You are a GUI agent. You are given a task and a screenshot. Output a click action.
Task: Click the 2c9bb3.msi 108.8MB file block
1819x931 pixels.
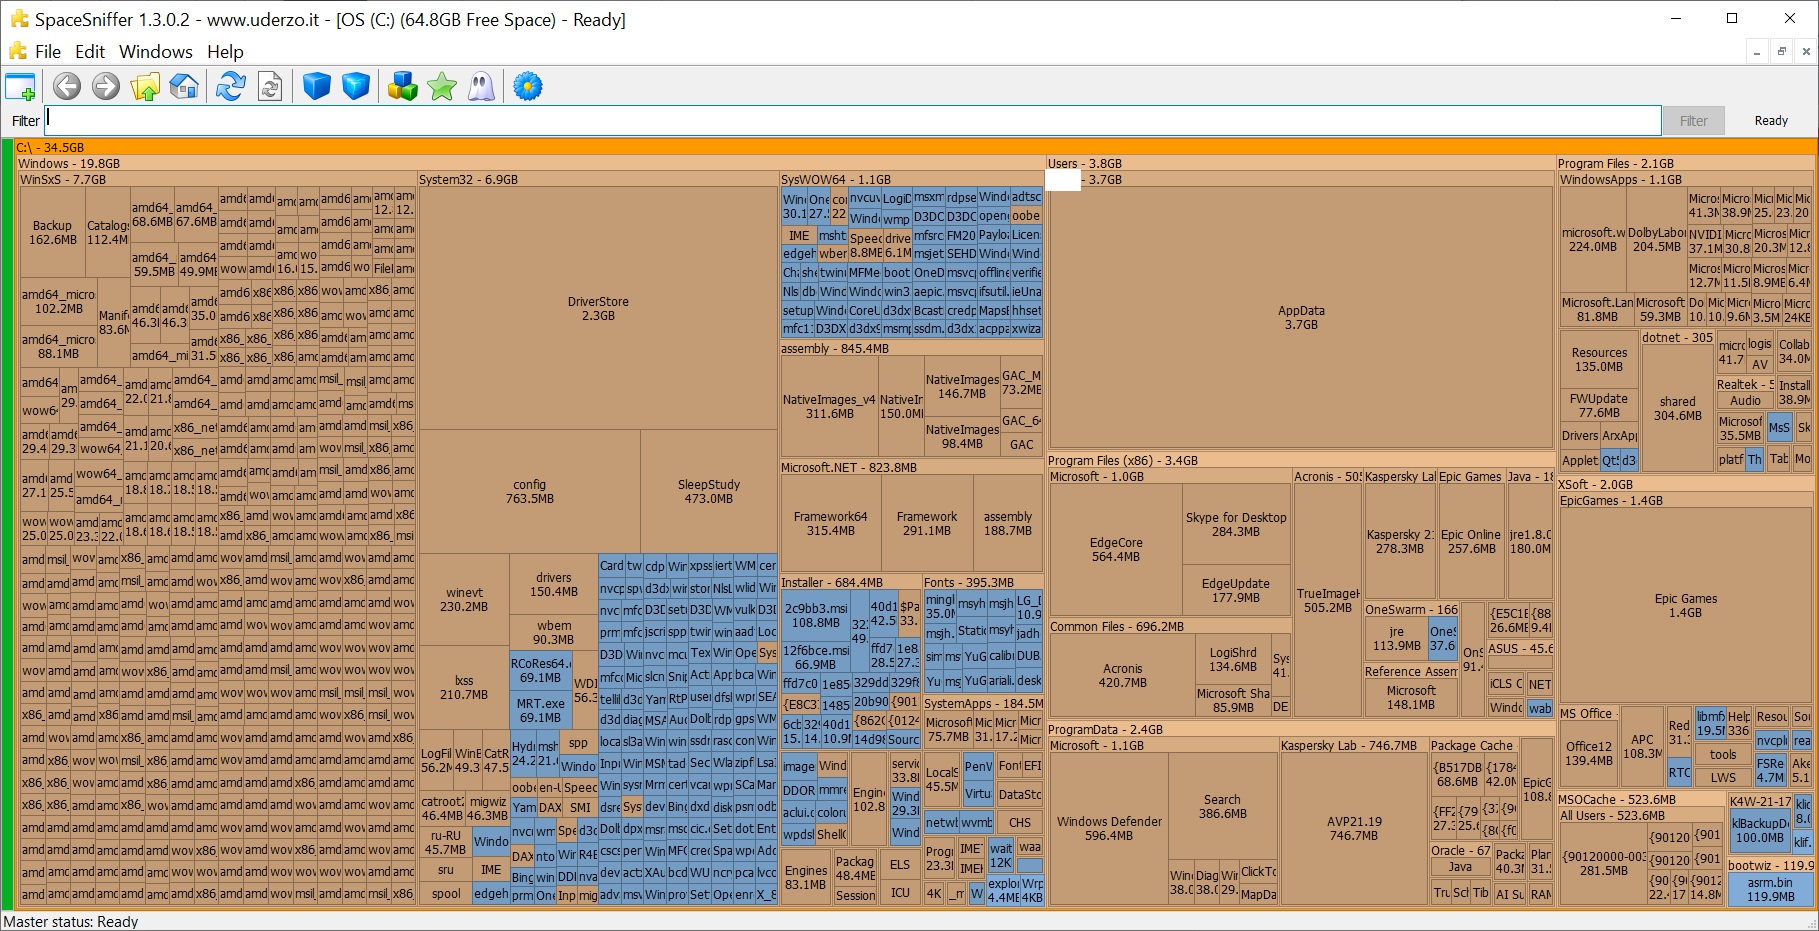[x=816, y=615]
